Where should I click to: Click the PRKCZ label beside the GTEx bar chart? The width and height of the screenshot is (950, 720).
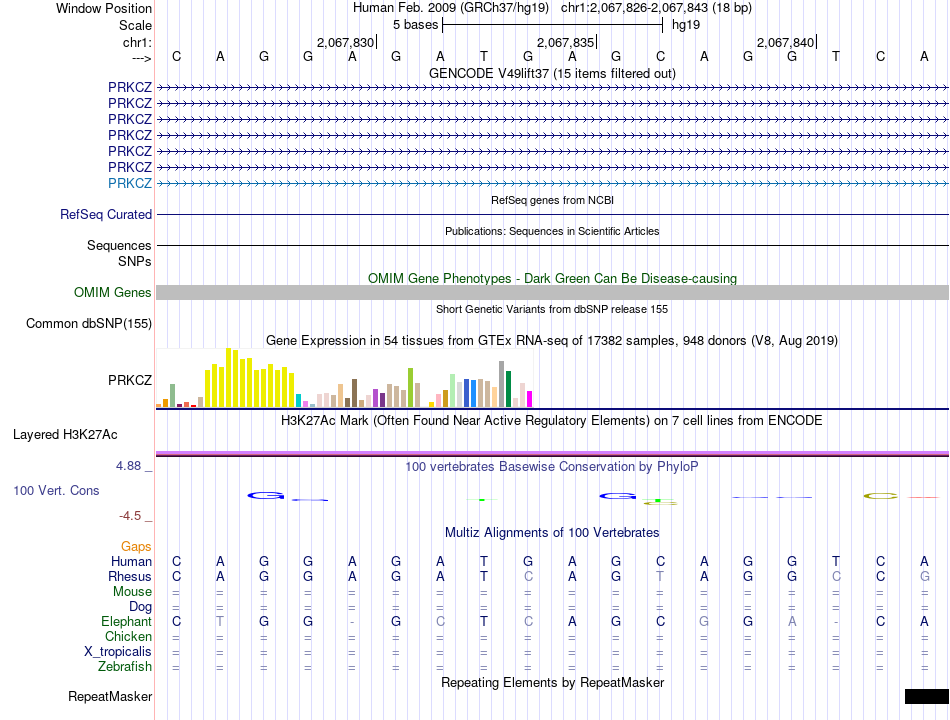tap(130, 380)
